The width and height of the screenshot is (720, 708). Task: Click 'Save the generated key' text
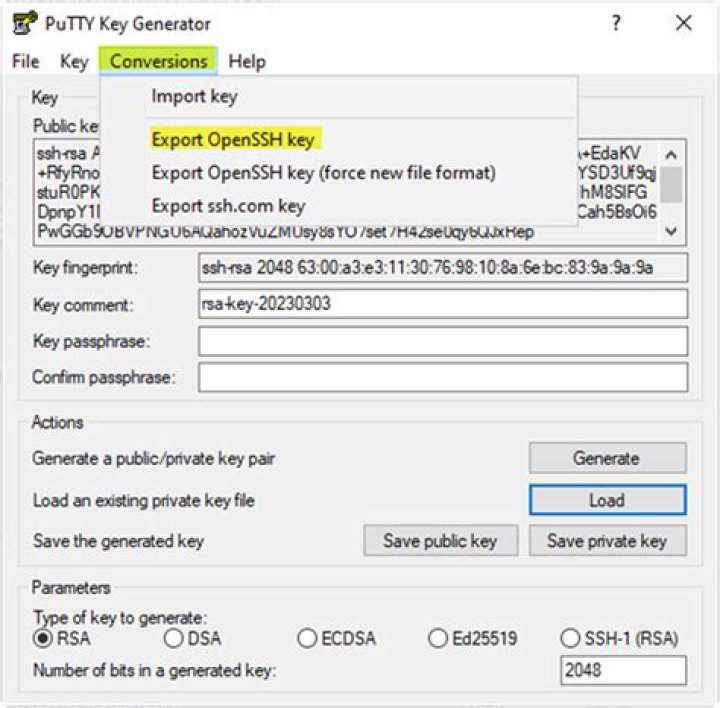[118, 541]
